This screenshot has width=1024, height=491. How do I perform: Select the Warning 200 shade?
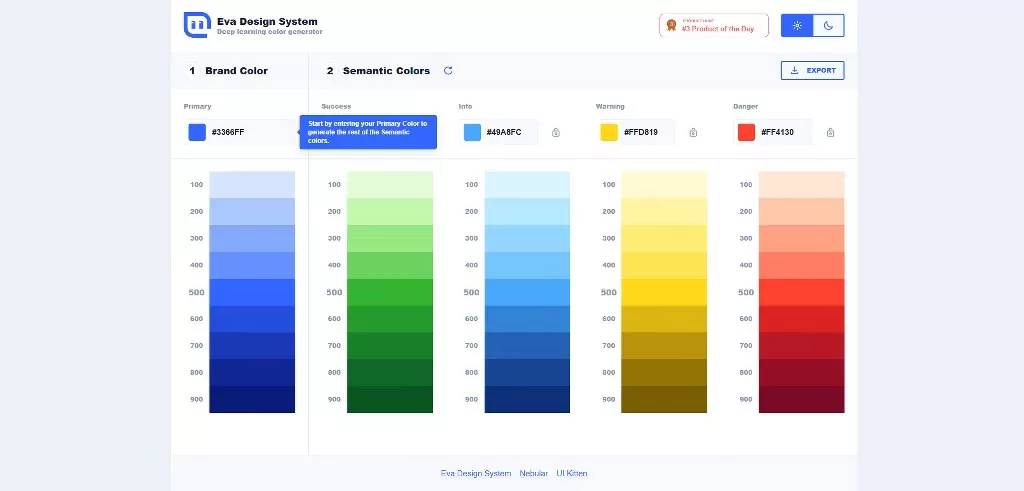pos(664,212)
